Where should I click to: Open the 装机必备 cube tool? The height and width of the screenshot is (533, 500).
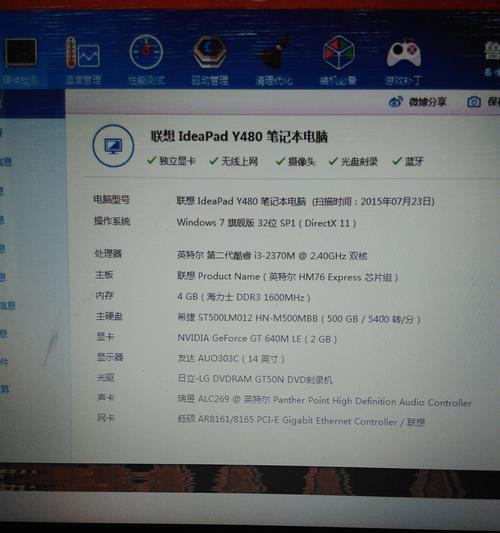(338, 60)
